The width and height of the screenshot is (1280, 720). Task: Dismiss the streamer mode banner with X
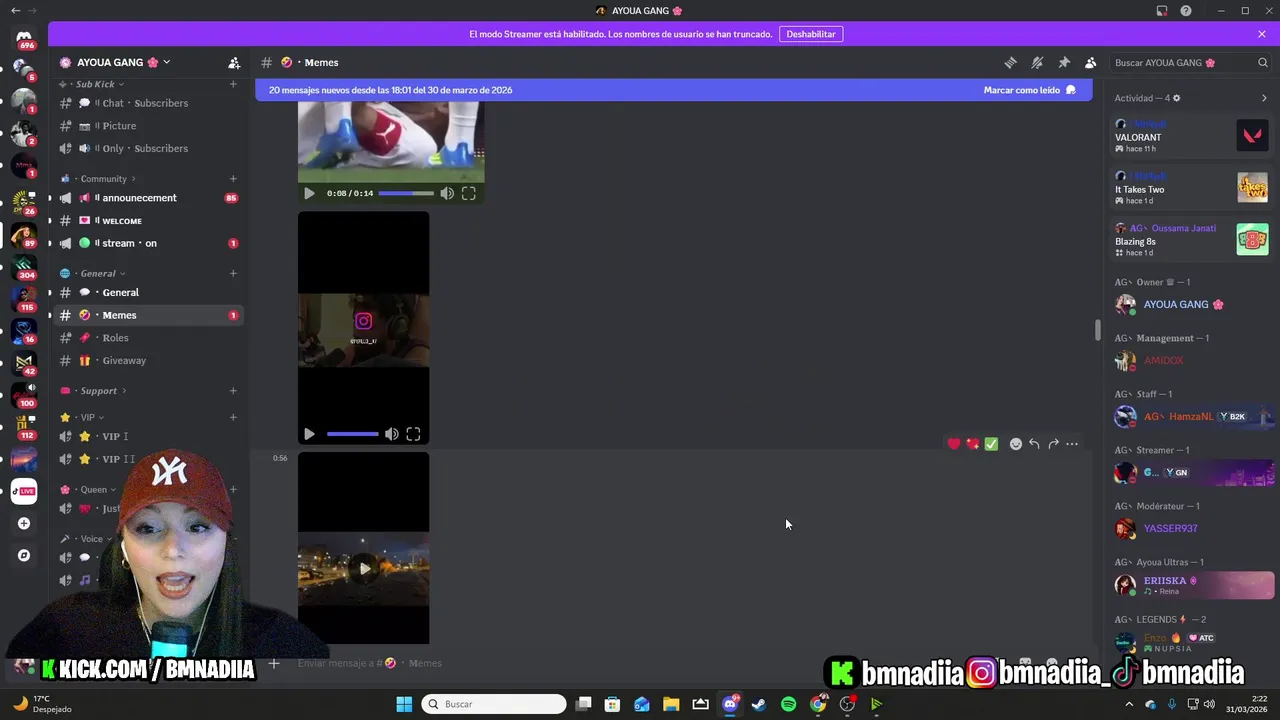pos(1262,34)
